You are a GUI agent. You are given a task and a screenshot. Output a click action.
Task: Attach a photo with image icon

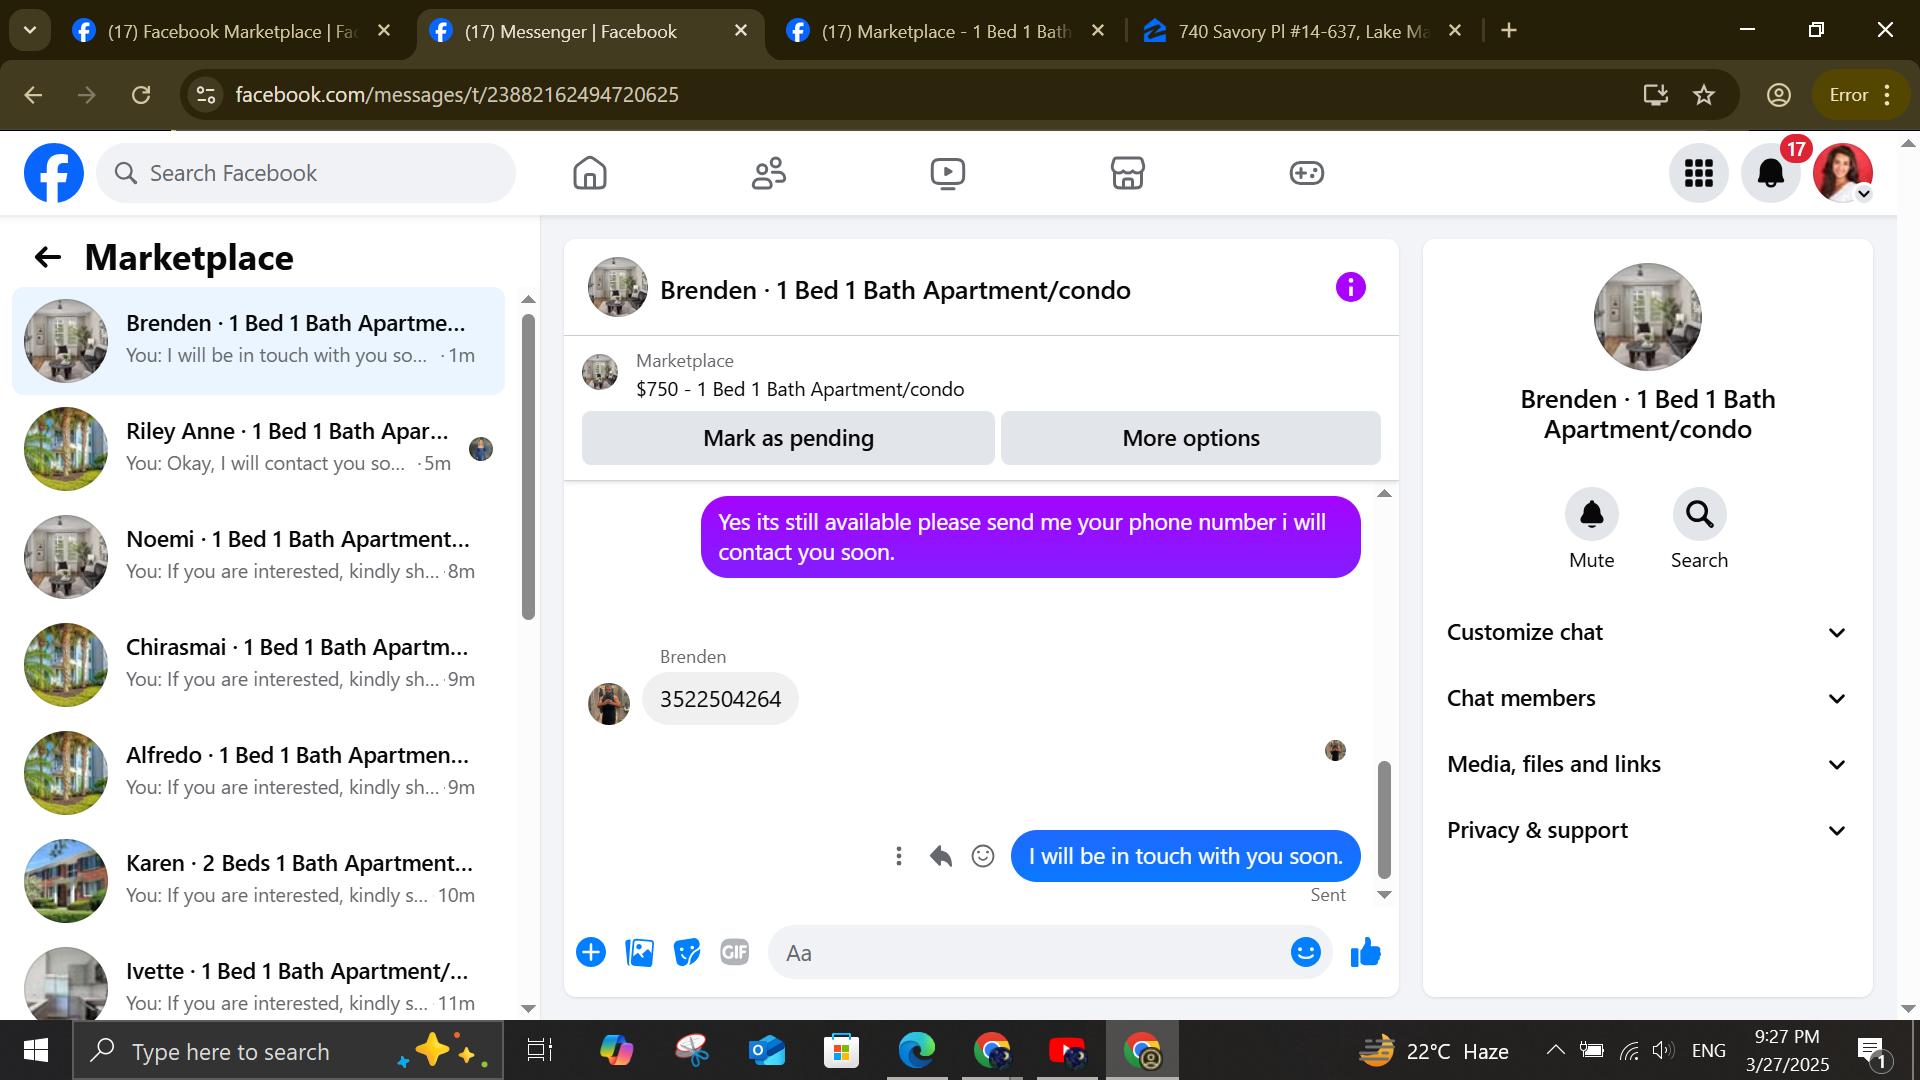639,952
